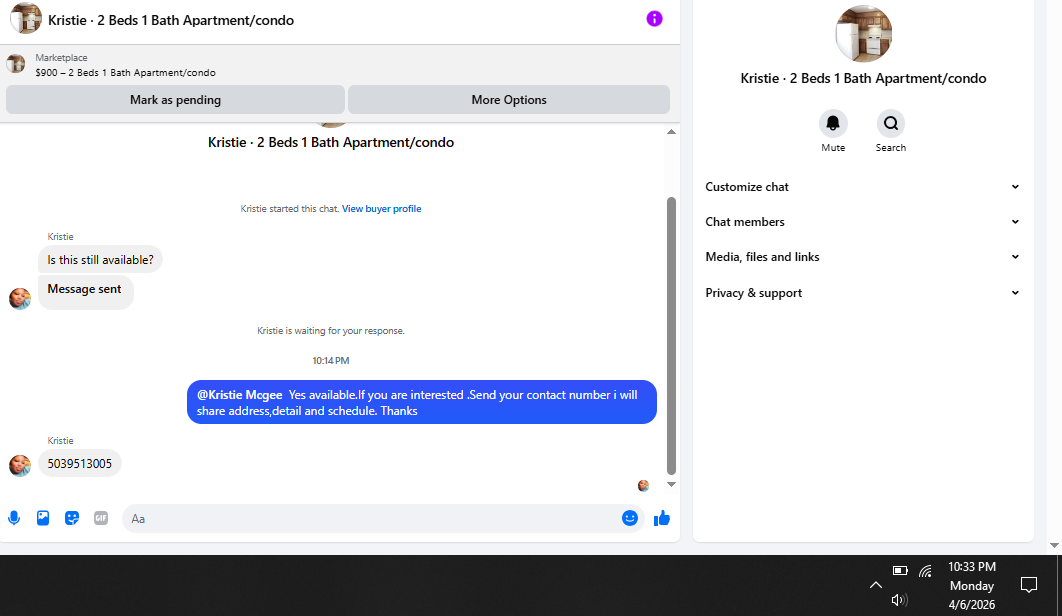This screenshot has width=1062, height=616.
Task: Open conversation information via purple info icon
Action: click(x=654, y=19)
